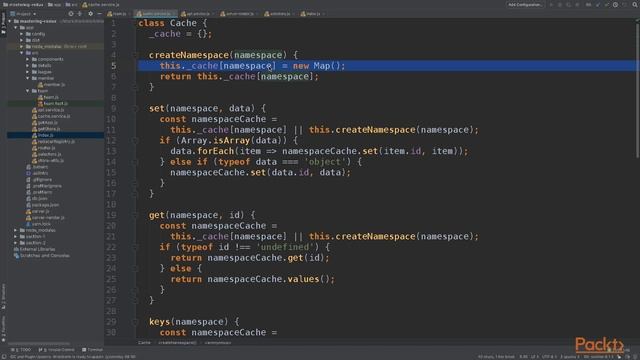Image resolution: width=640 pixels, height=360 pixels.
Task: Open the Add Configuration run dropdown
Action: (525, 5)
